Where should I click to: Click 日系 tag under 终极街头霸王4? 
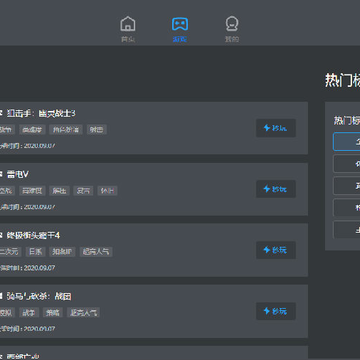point(35,252)
